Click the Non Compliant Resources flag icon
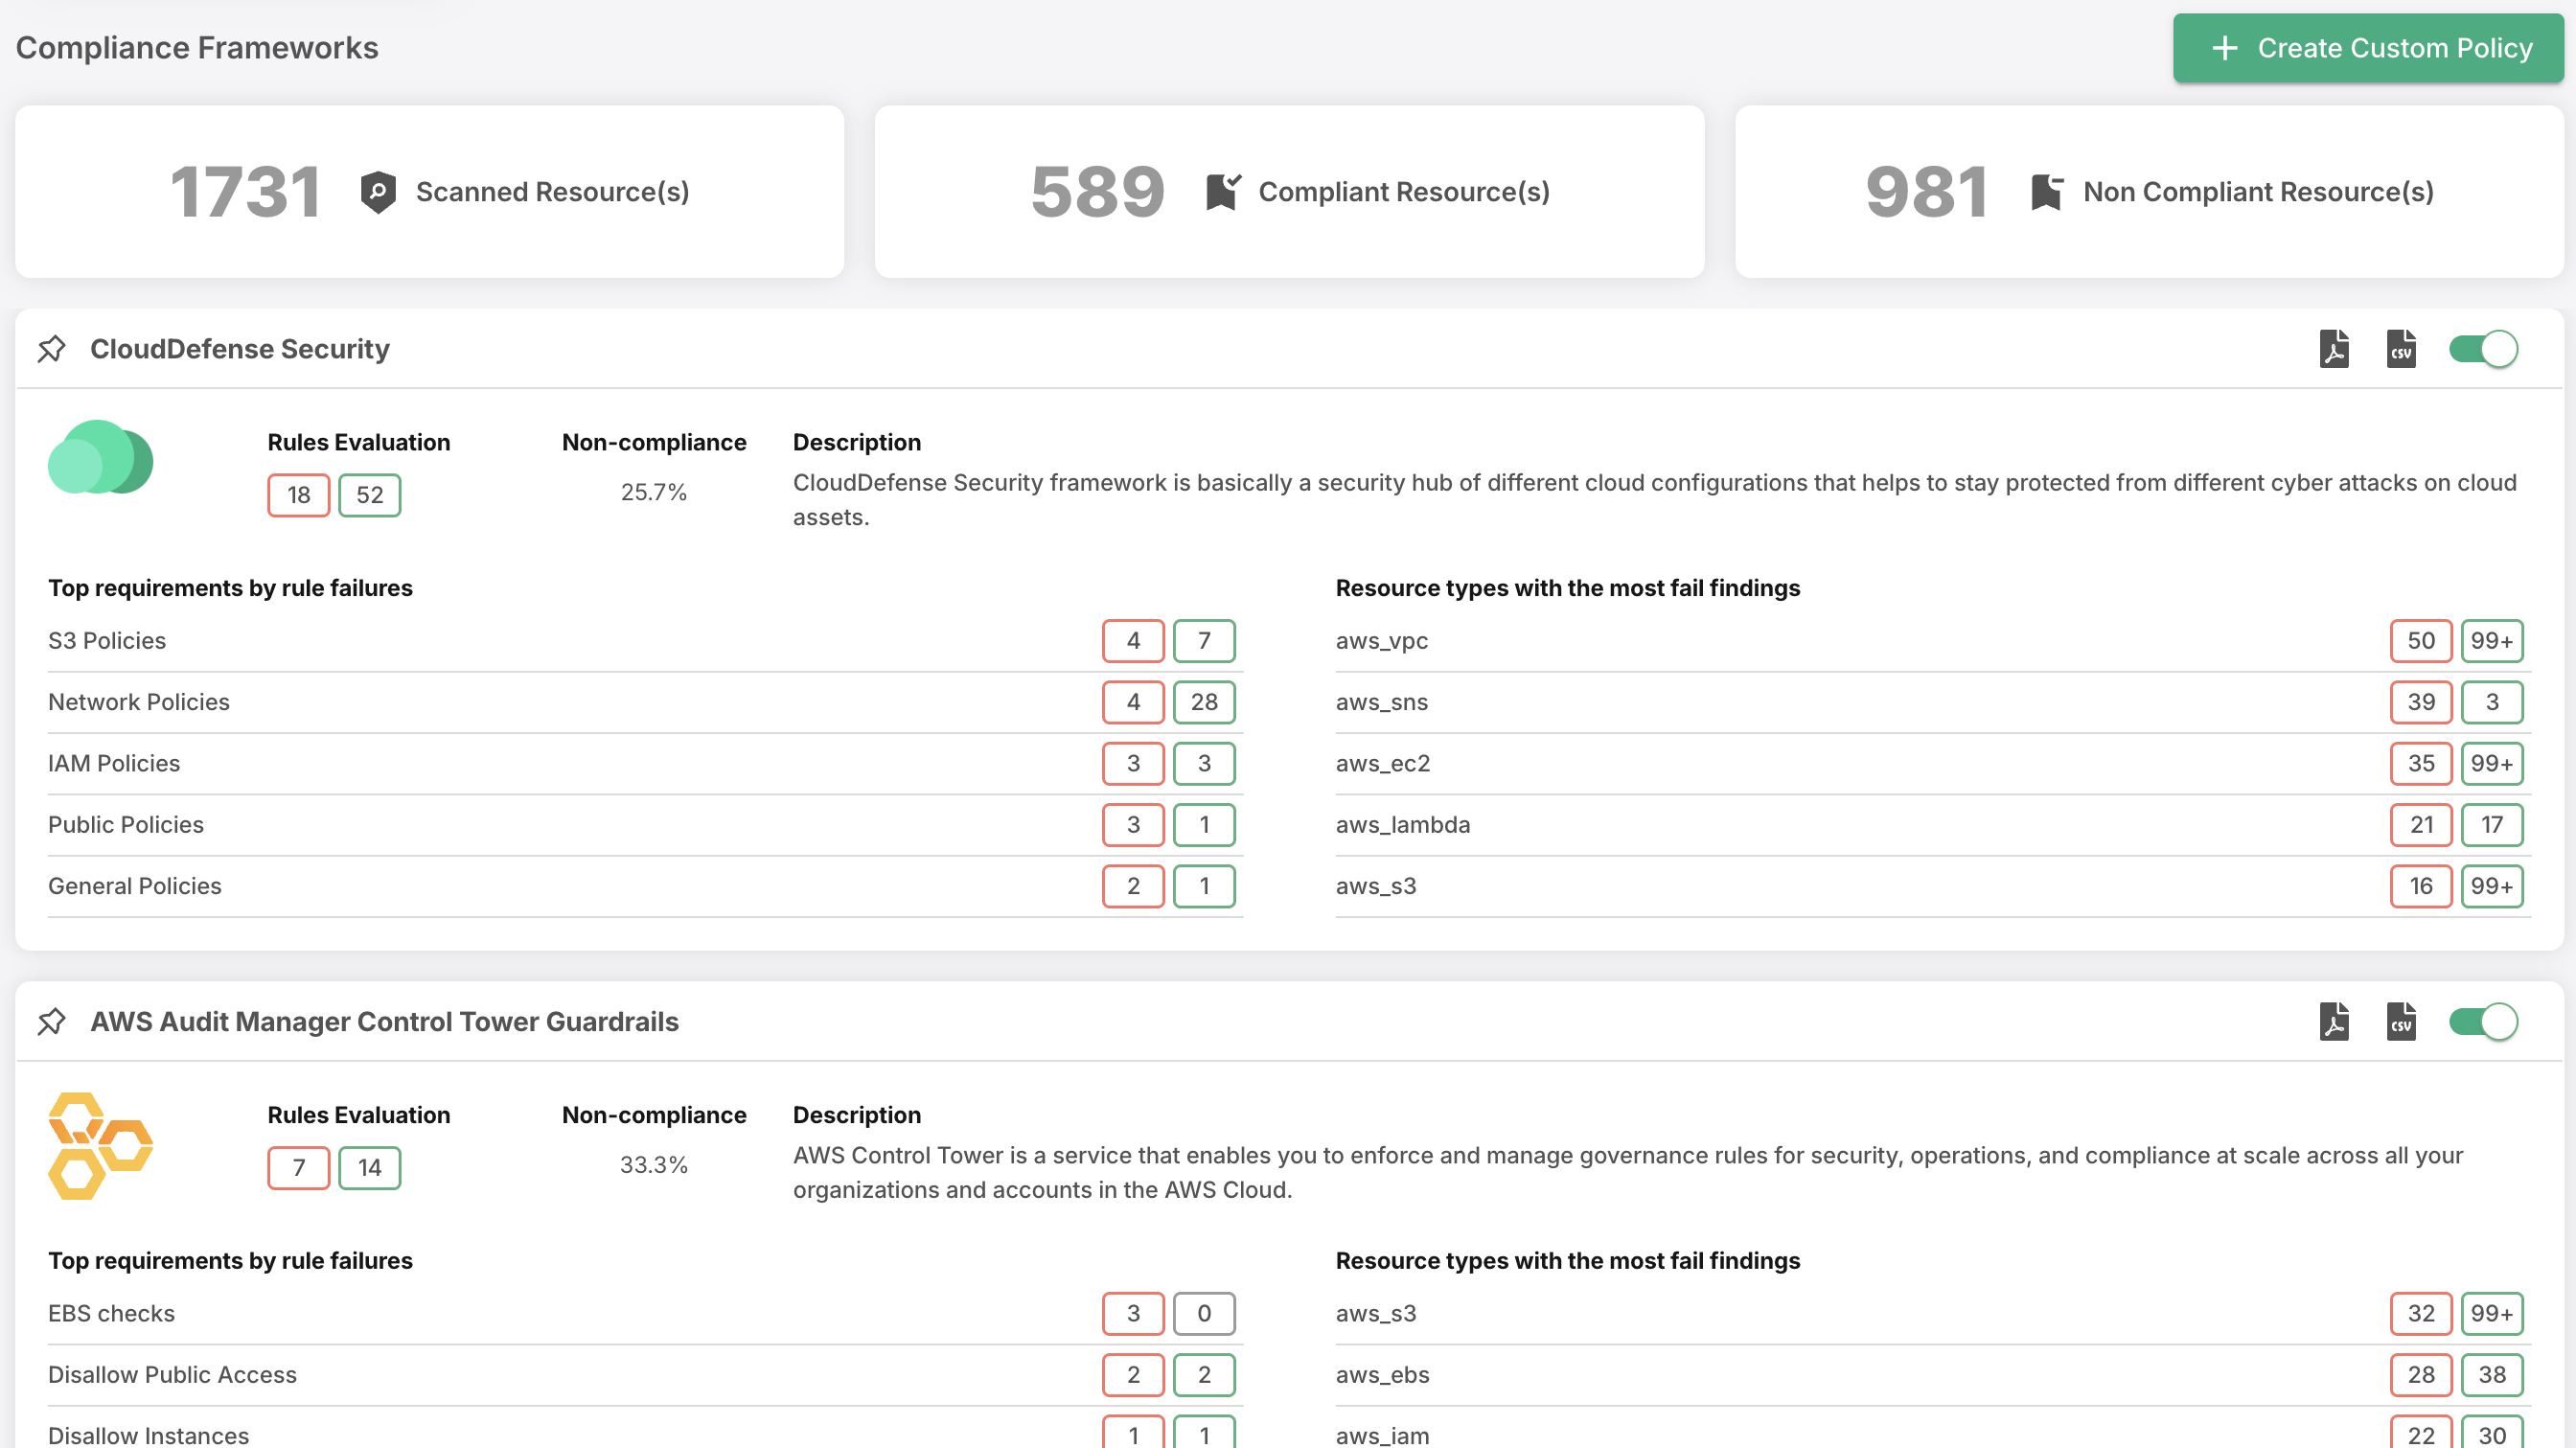The width and height of the screenshot is (2576, 1448). tap(2046, 192)
